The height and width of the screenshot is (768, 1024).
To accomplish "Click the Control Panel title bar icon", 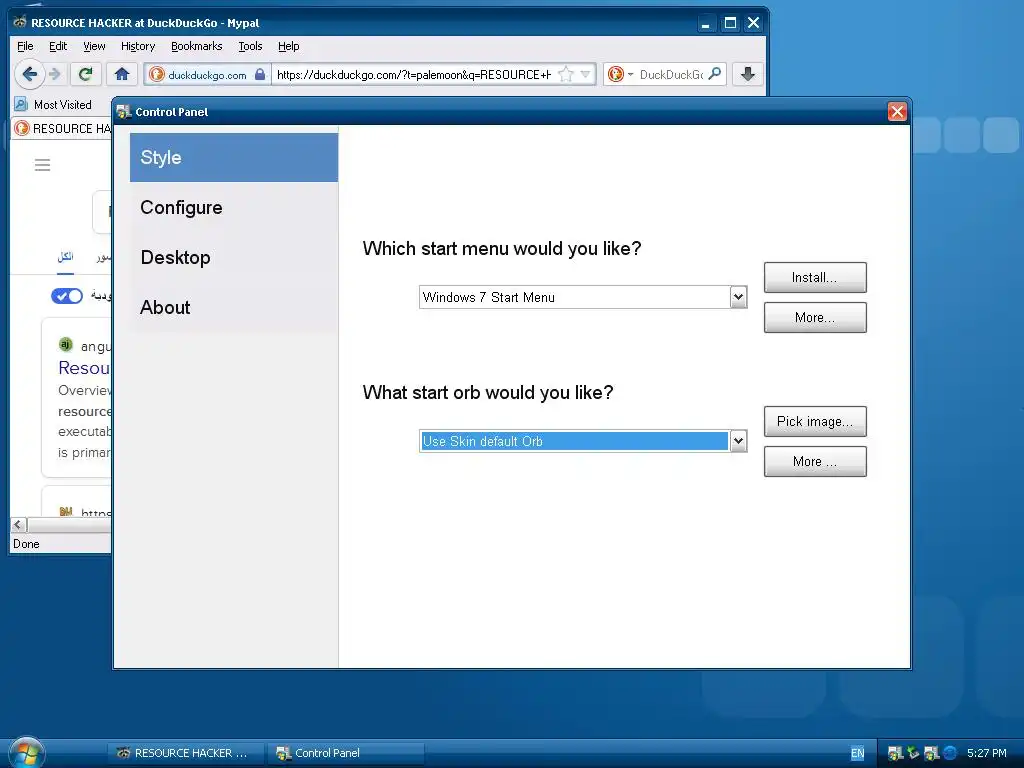I will tap(123, 112).
